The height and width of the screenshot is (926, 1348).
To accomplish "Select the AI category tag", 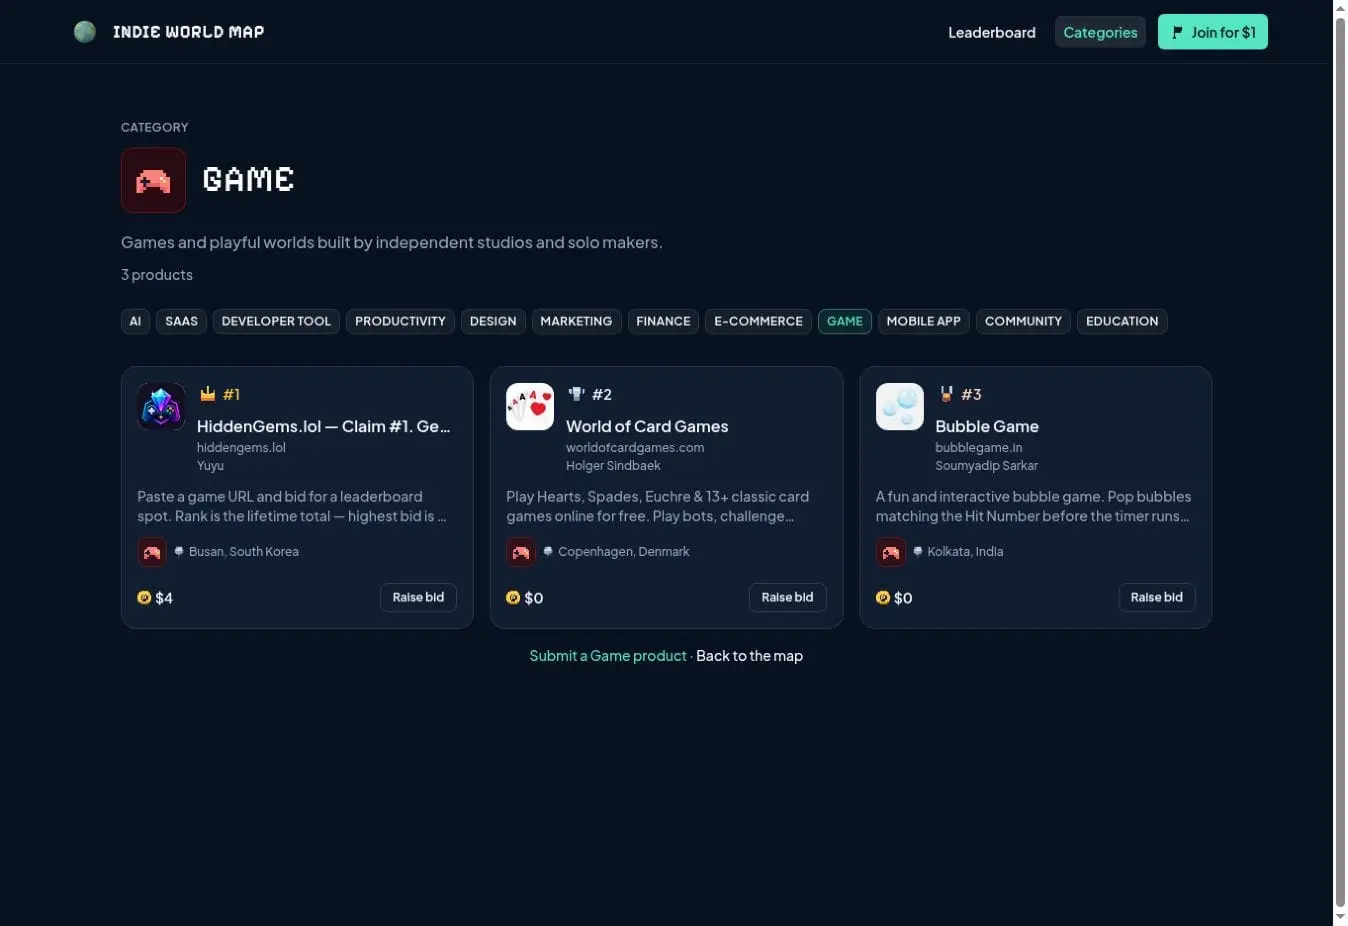I will [135, 321].
